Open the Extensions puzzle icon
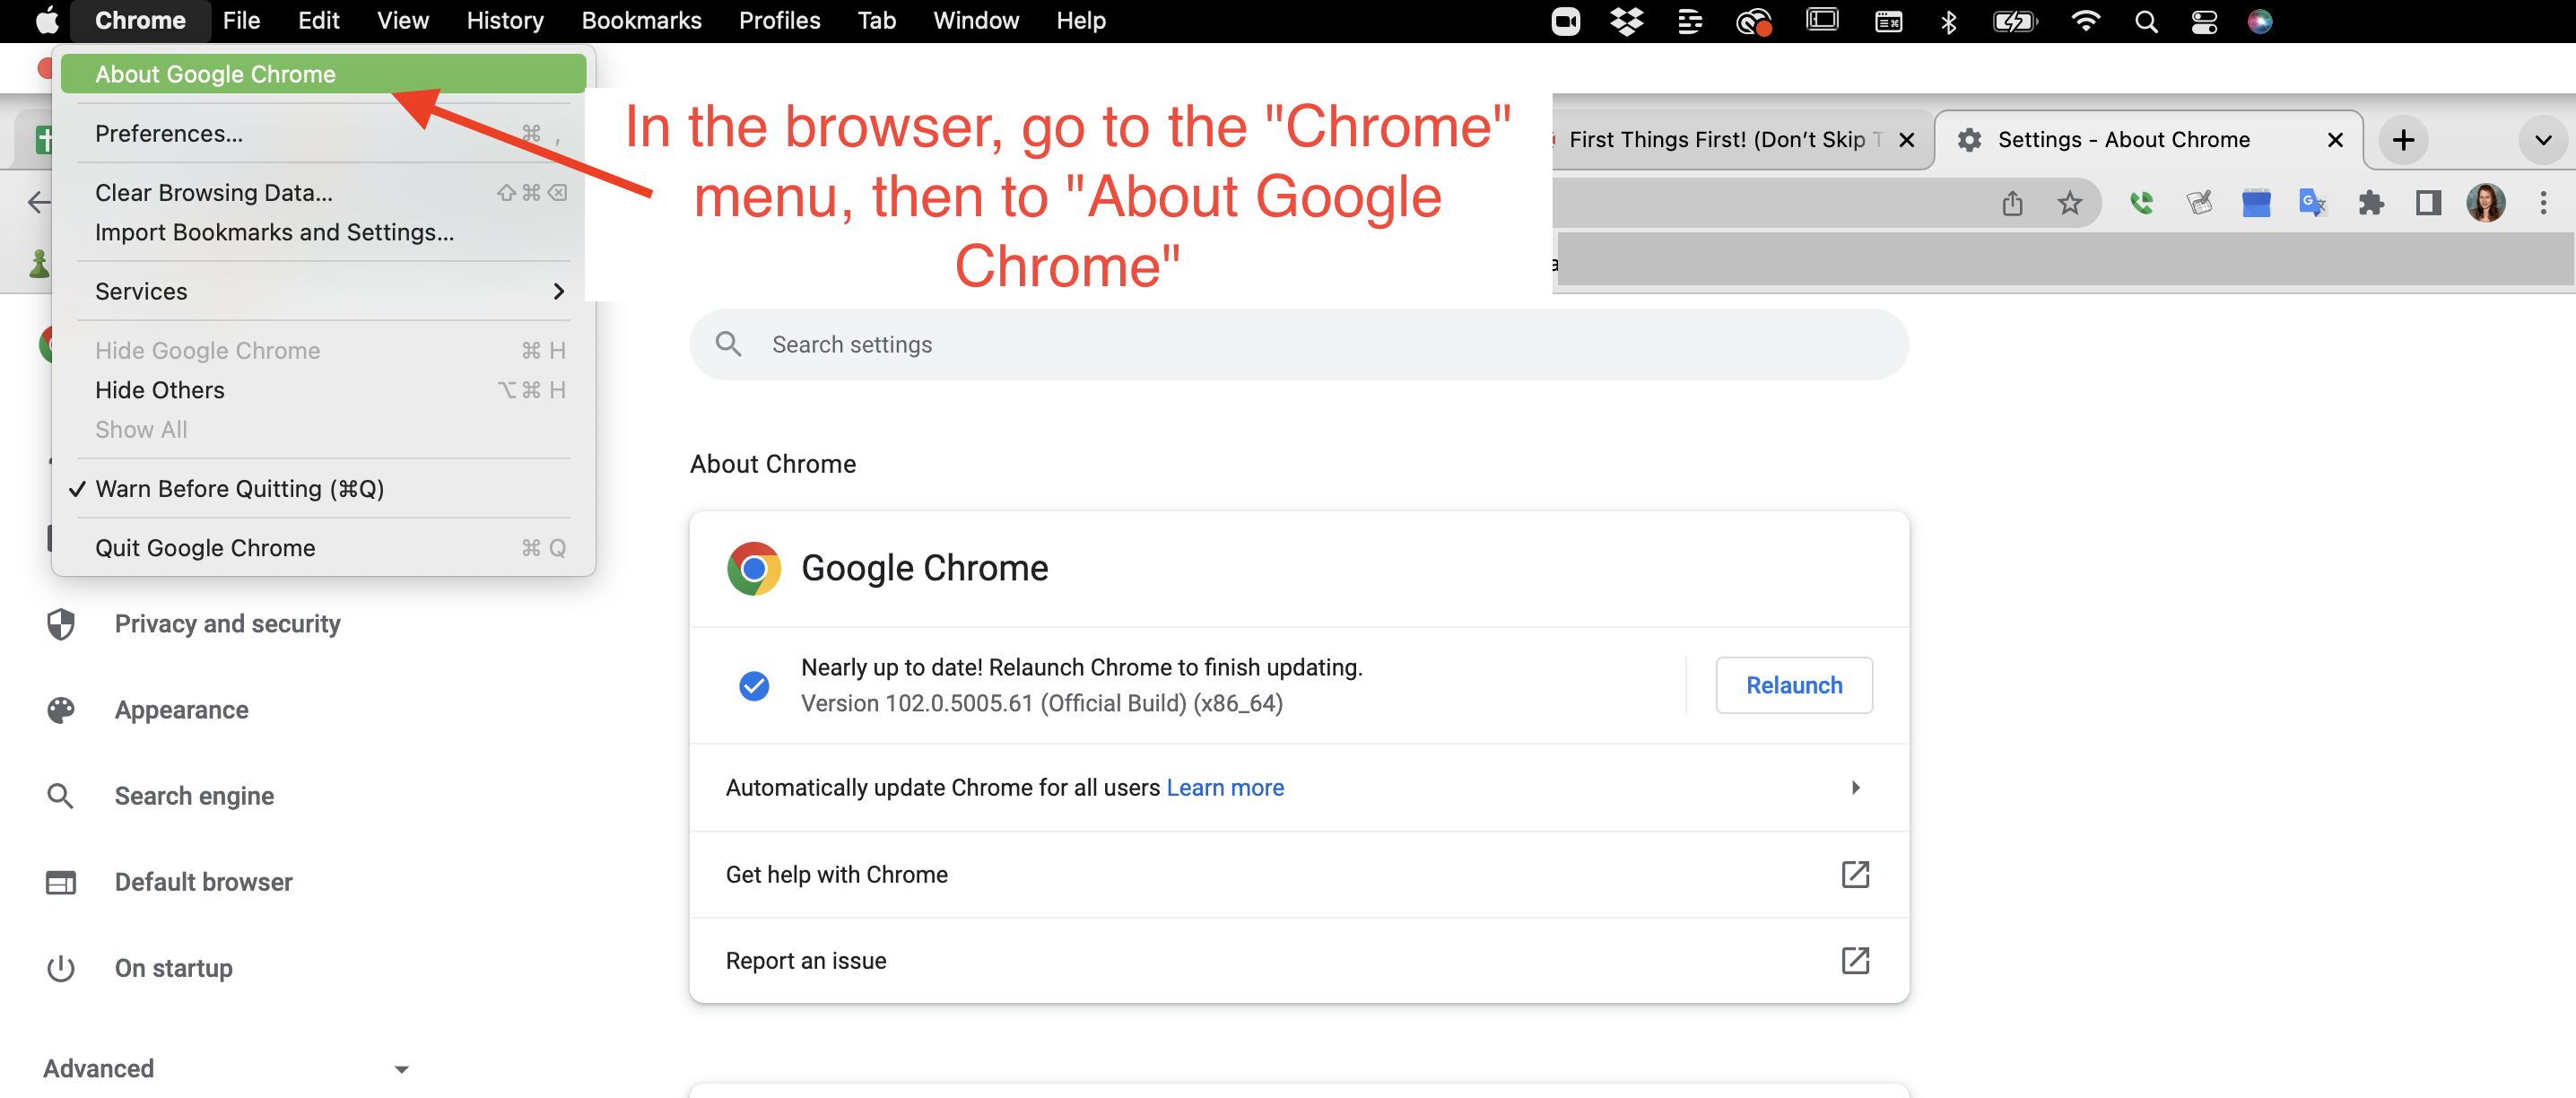This screenshot has height=1098, width=2576. pos(2370,203)
